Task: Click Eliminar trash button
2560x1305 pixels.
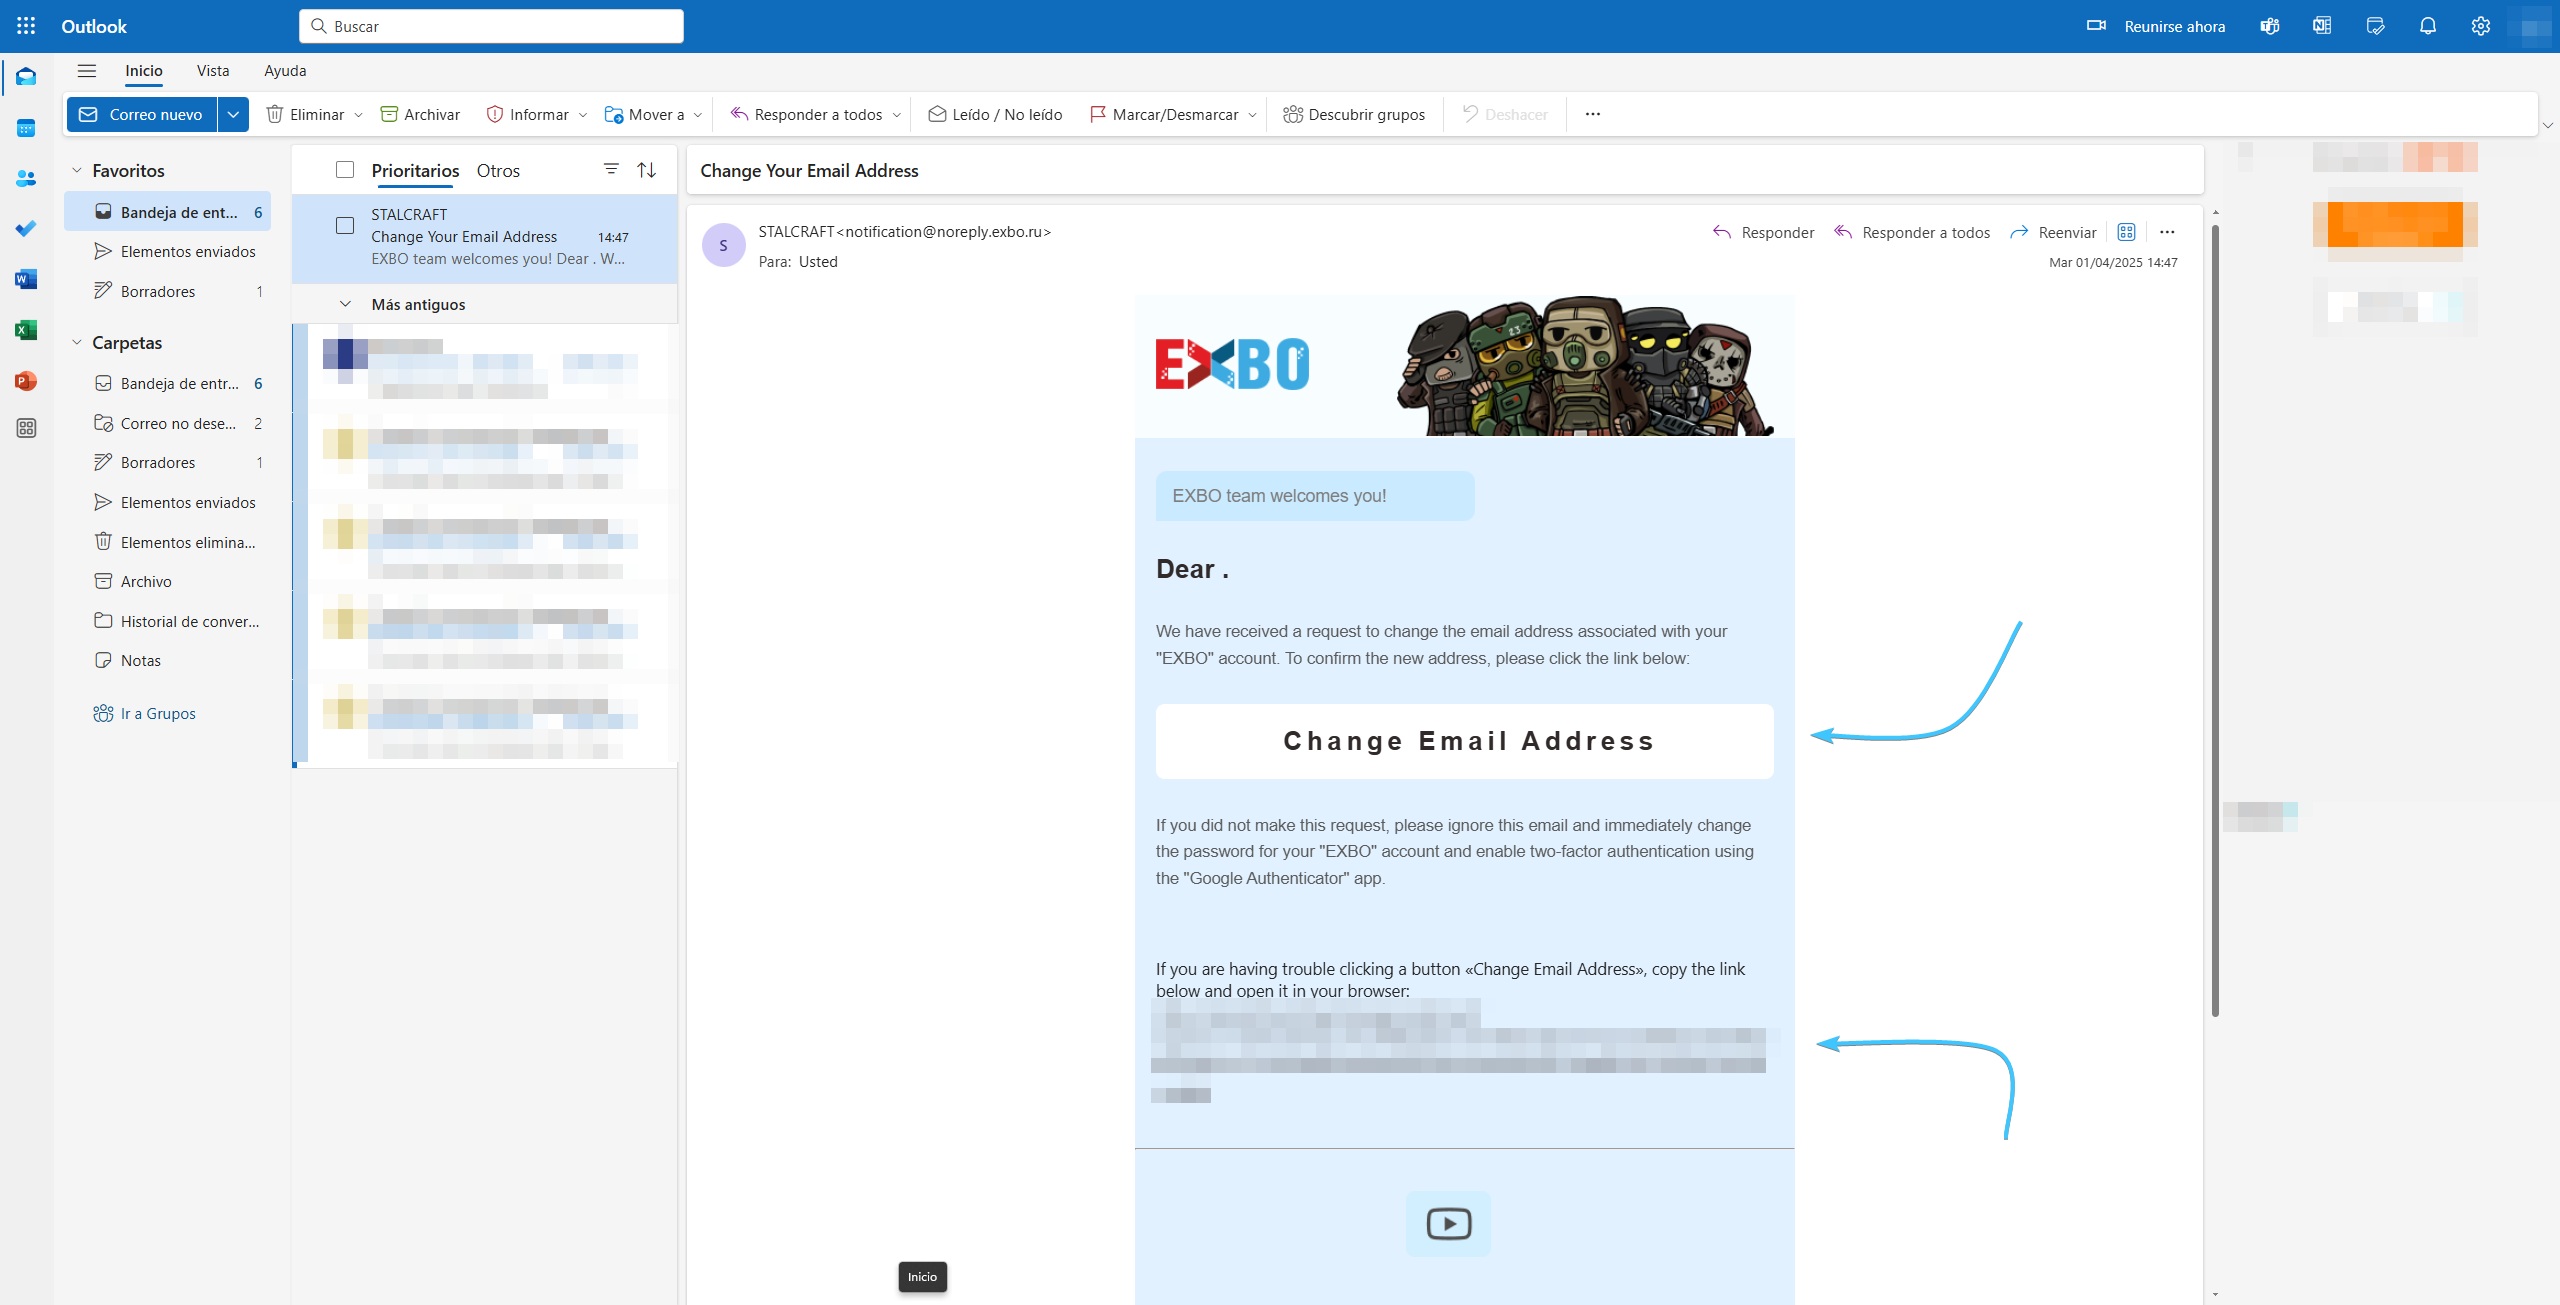Action: click(x=306, y=114)
